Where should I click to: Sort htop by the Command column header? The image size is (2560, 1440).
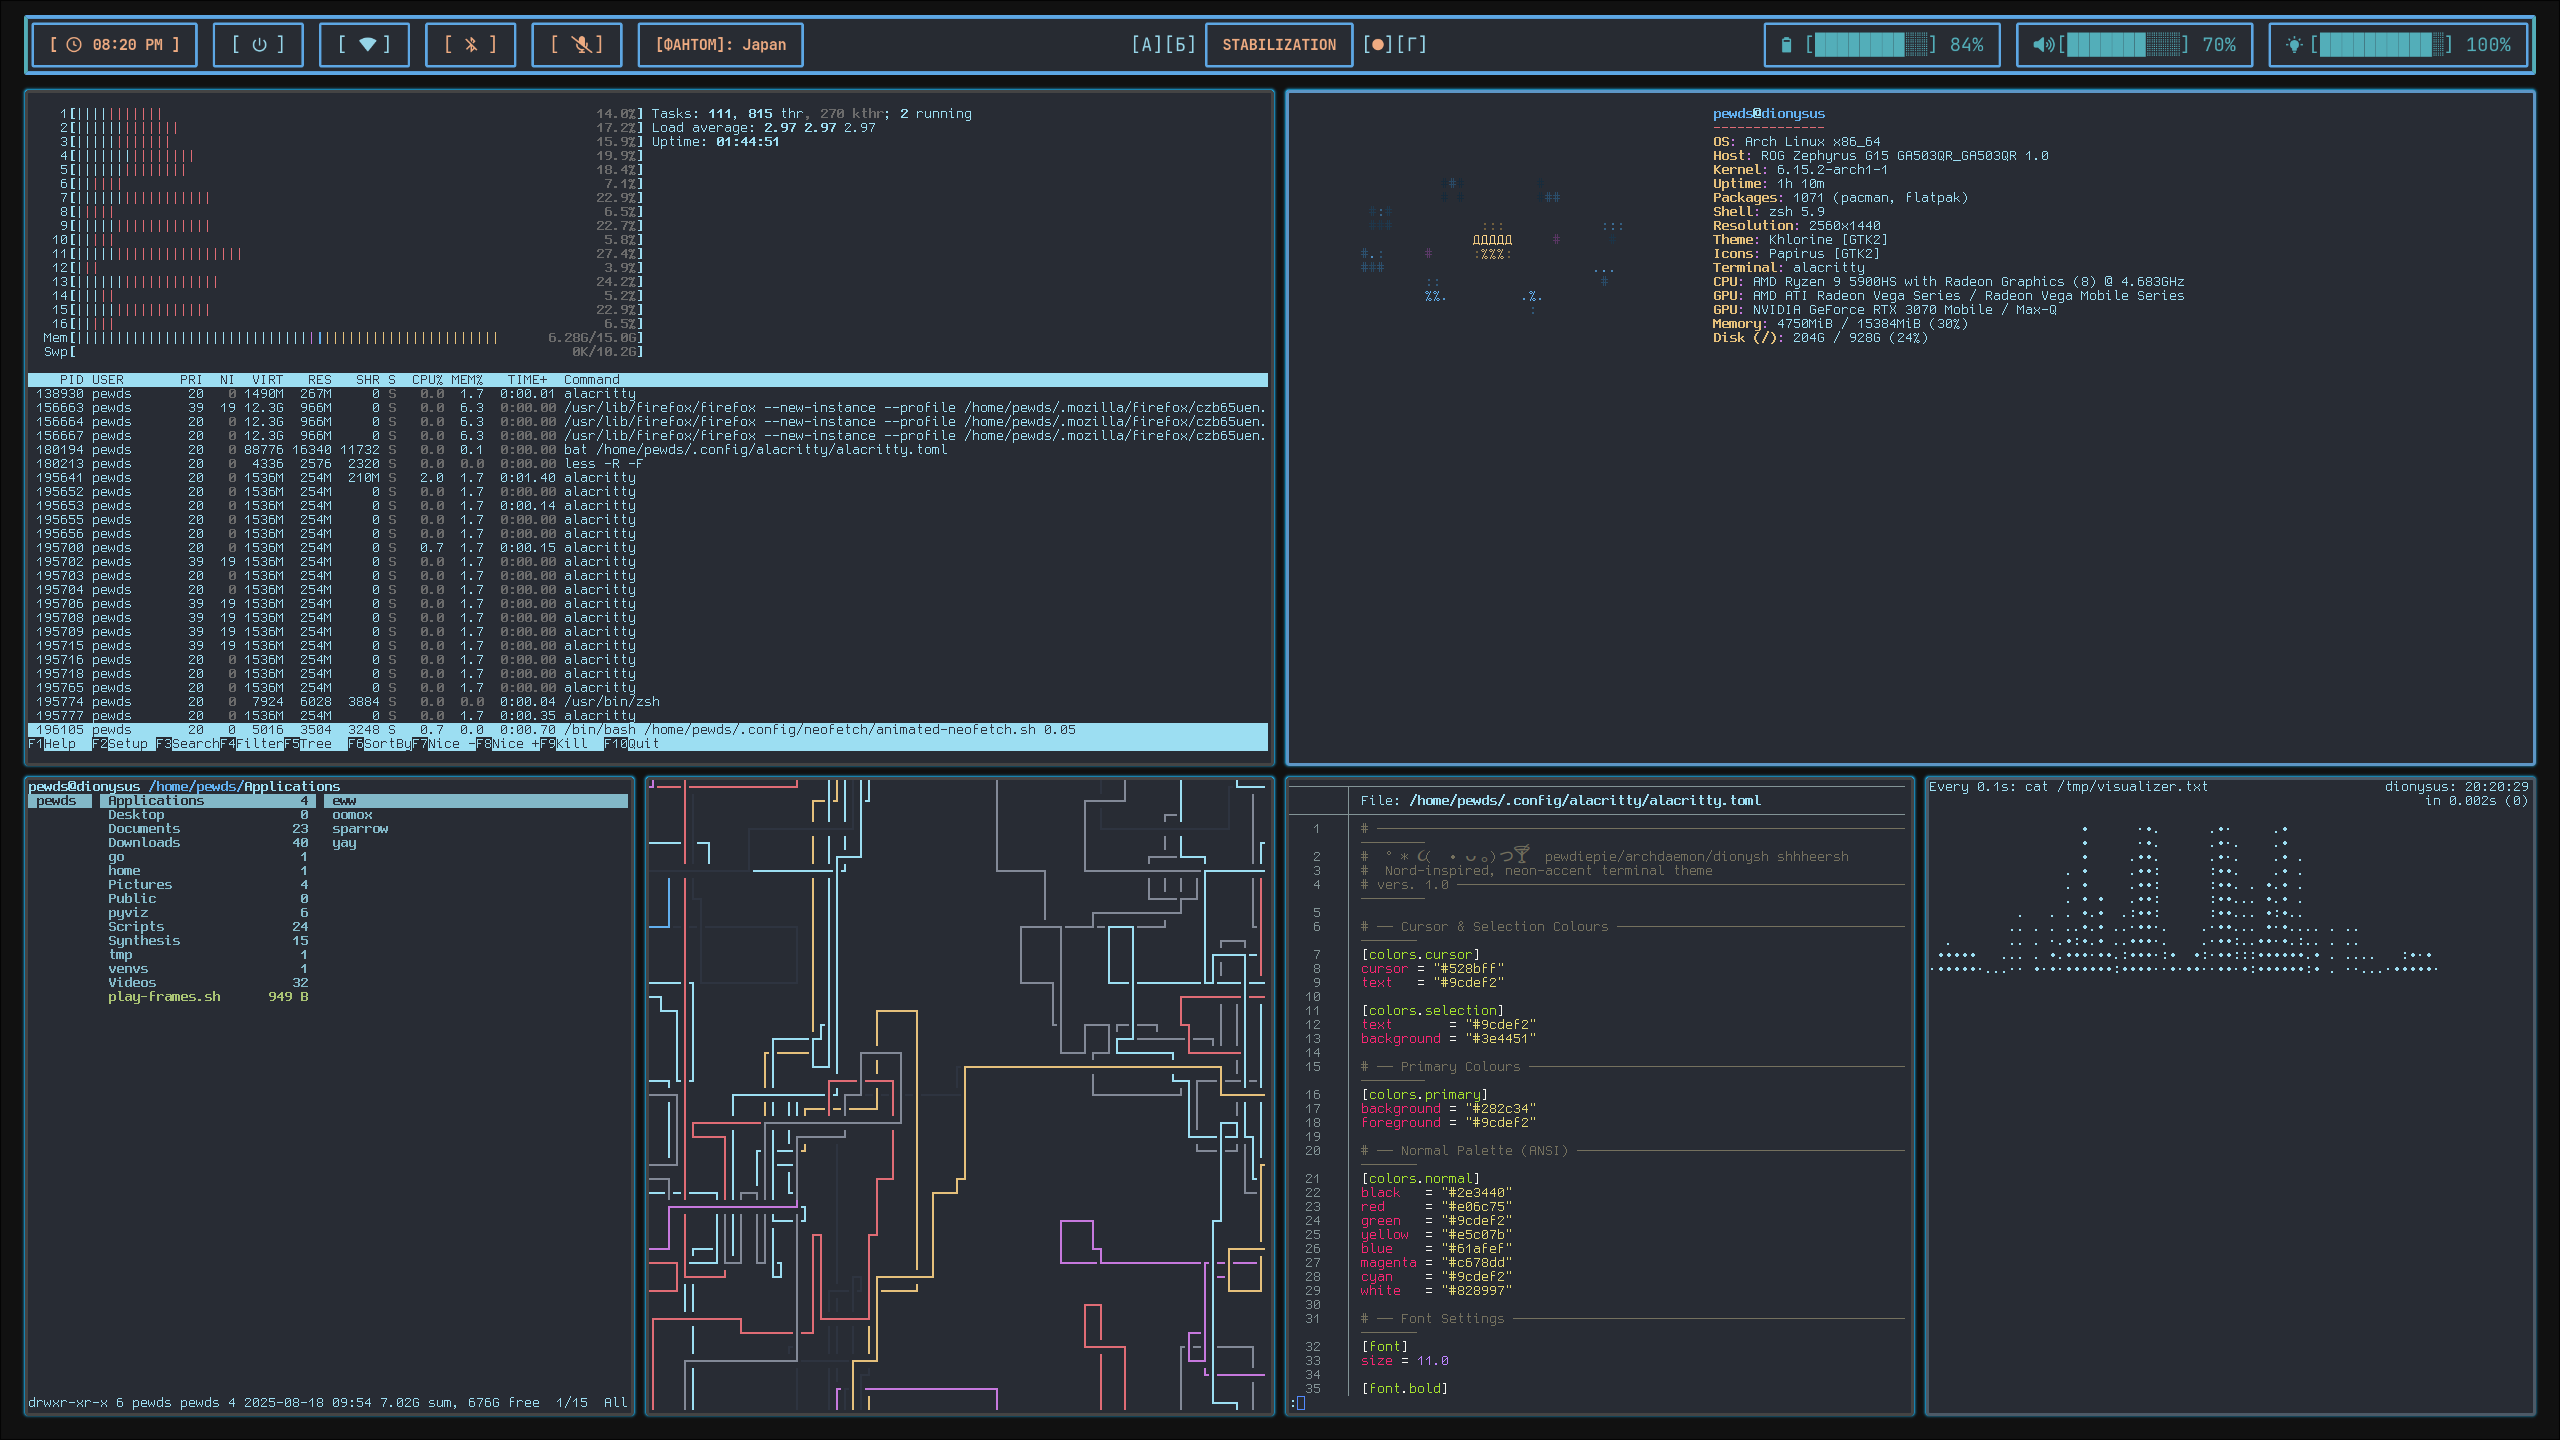(x=592, y=380)
